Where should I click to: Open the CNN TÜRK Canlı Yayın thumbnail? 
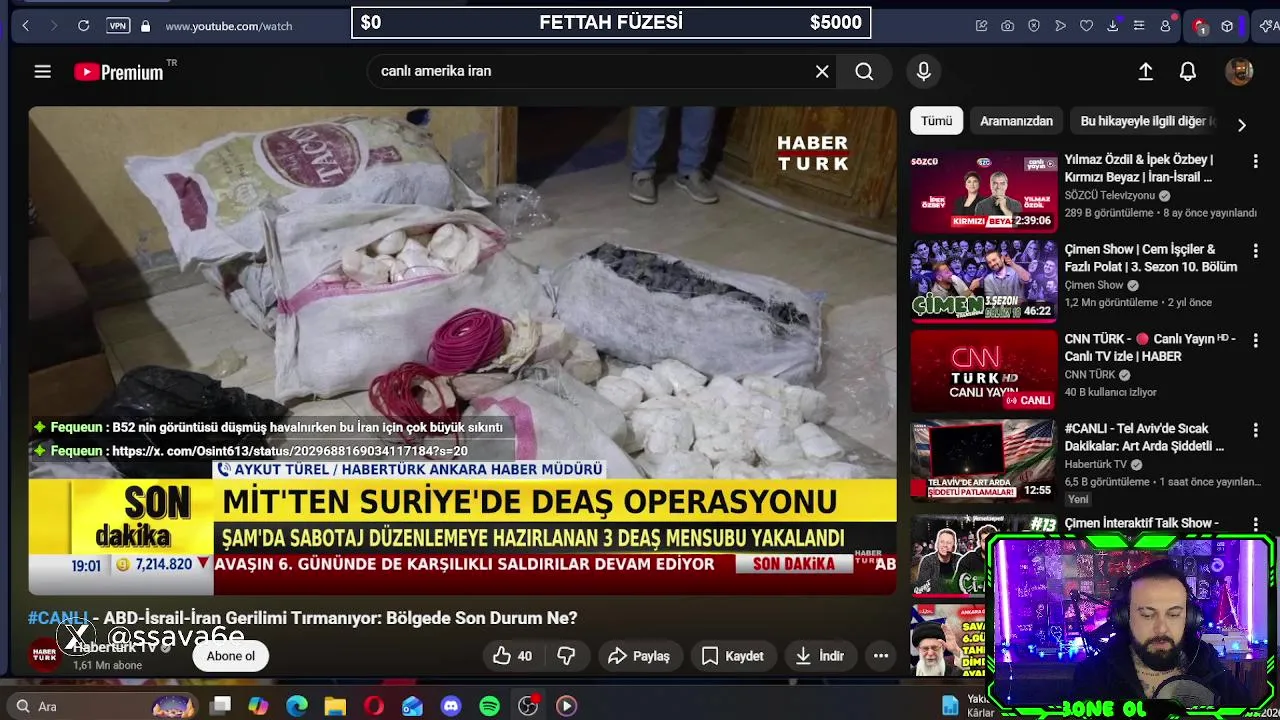tap(983, 370)
